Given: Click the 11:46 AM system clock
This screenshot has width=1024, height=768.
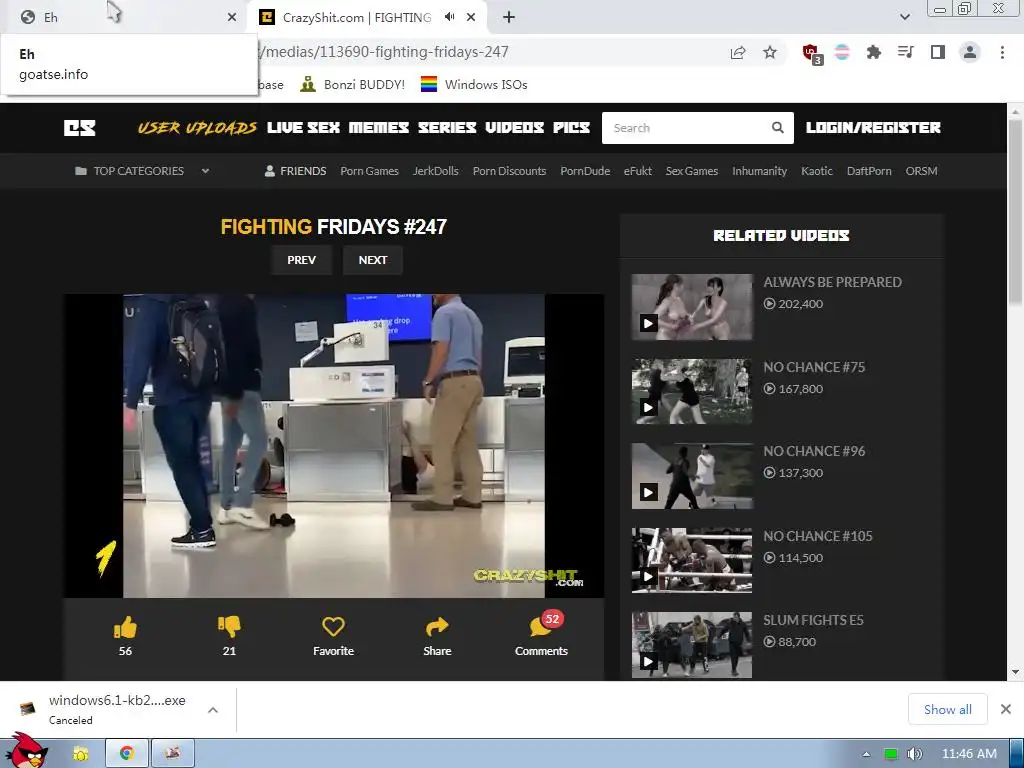Looking at the screenshot, I should 969,754.
